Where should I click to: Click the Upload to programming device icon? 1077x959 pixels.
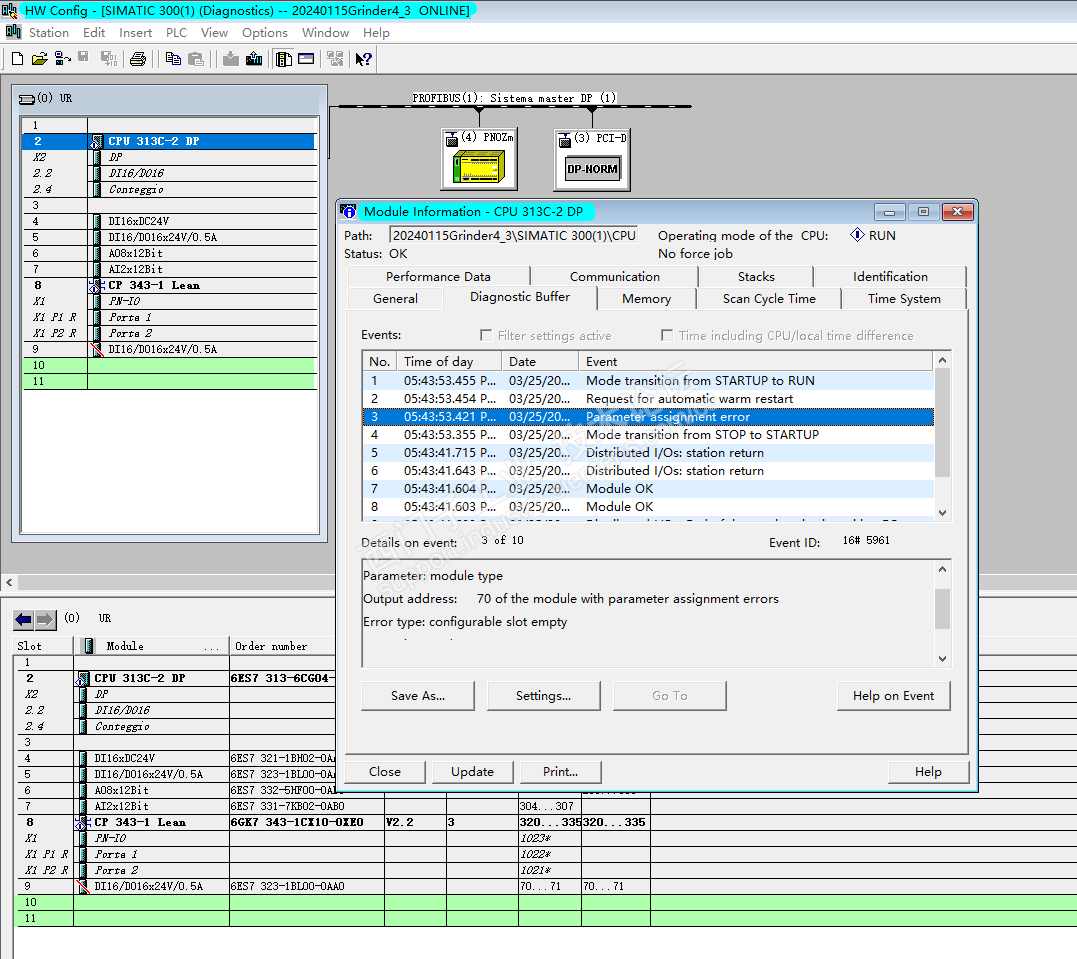tap(254, 59)
